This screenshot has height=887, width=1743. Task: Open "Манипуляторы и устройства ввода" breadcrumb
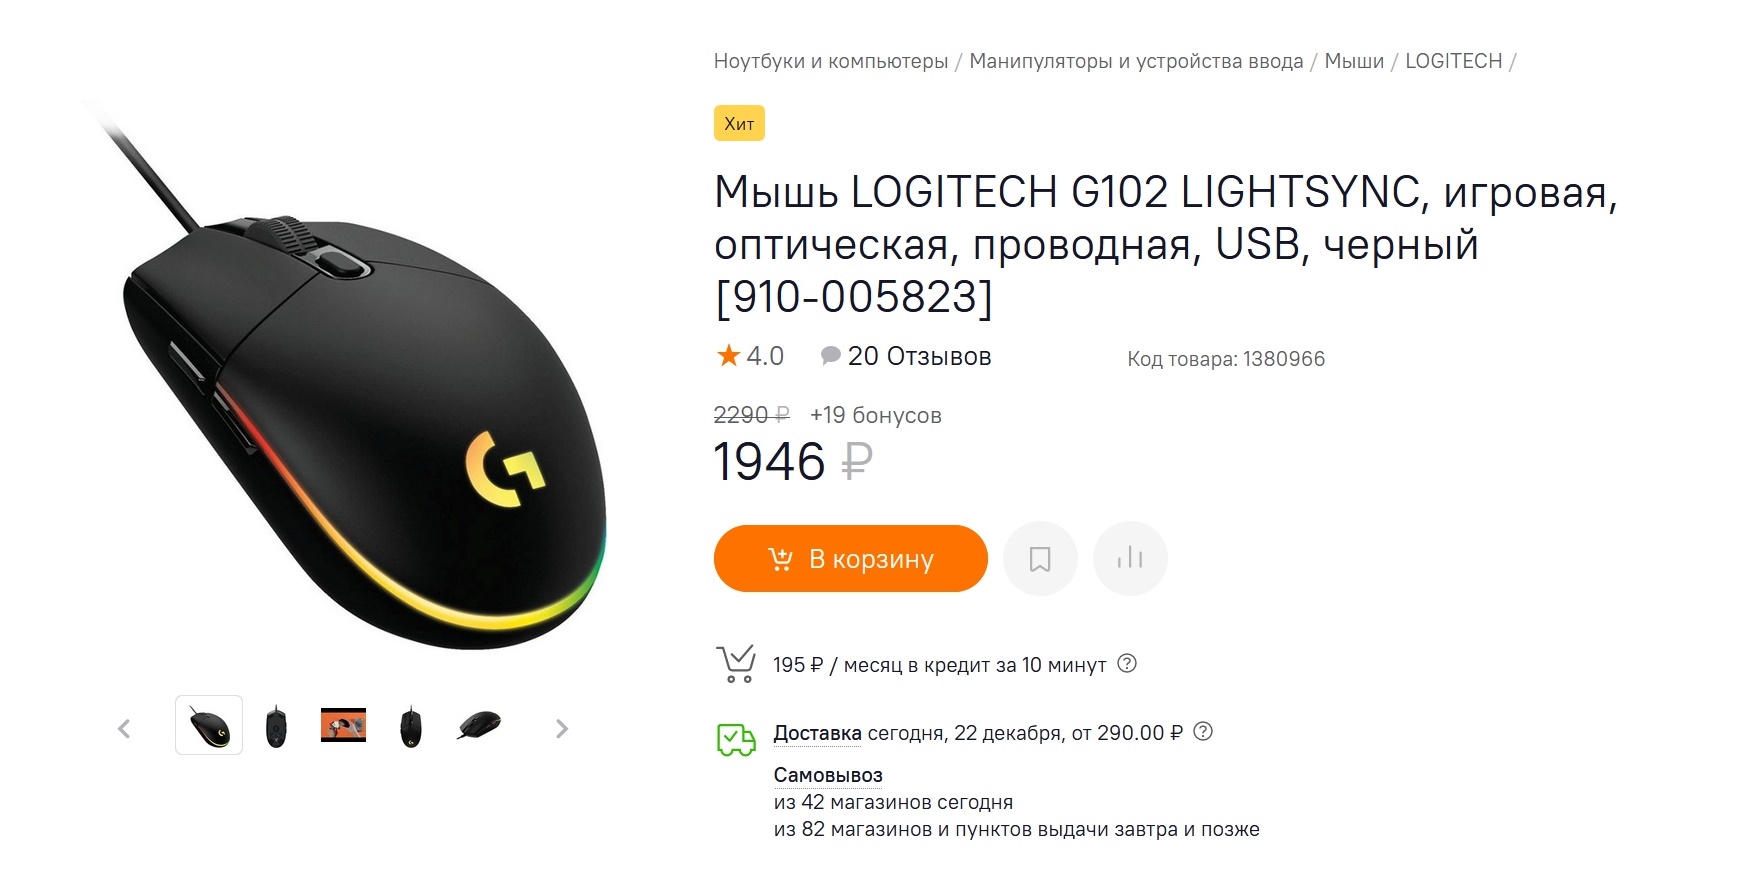[x=1136, y=61]
